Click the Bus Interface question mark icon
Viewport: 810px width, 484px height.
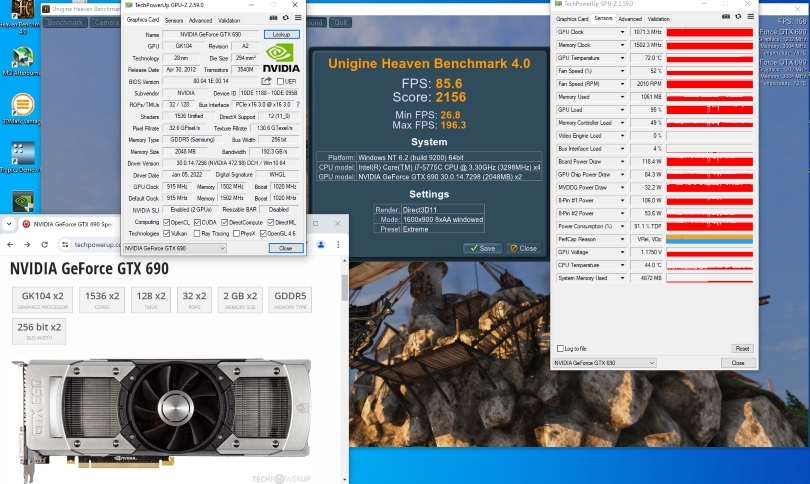(298, 104)
